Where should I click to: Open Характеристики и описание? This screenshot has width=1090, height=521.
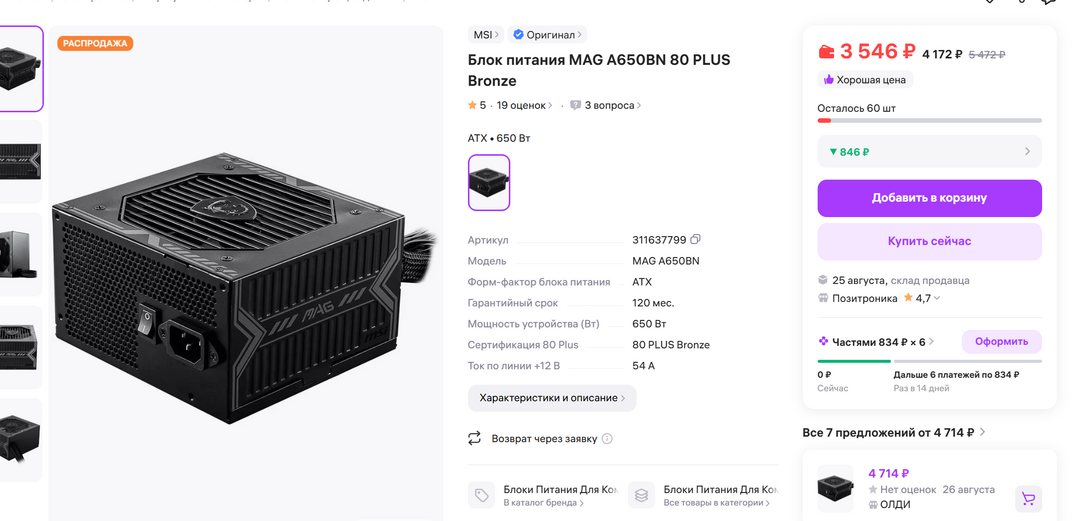(x=551, y=398)
